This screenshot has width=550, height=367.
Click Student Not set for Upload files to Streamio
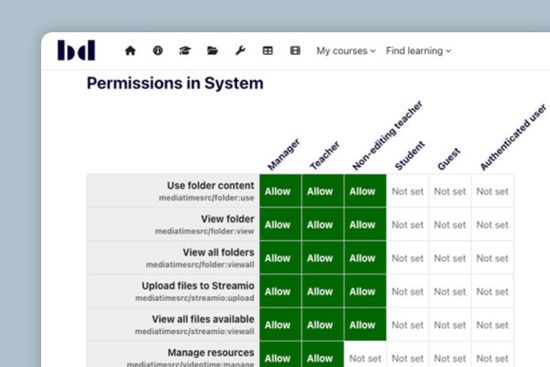pos(408,291)
